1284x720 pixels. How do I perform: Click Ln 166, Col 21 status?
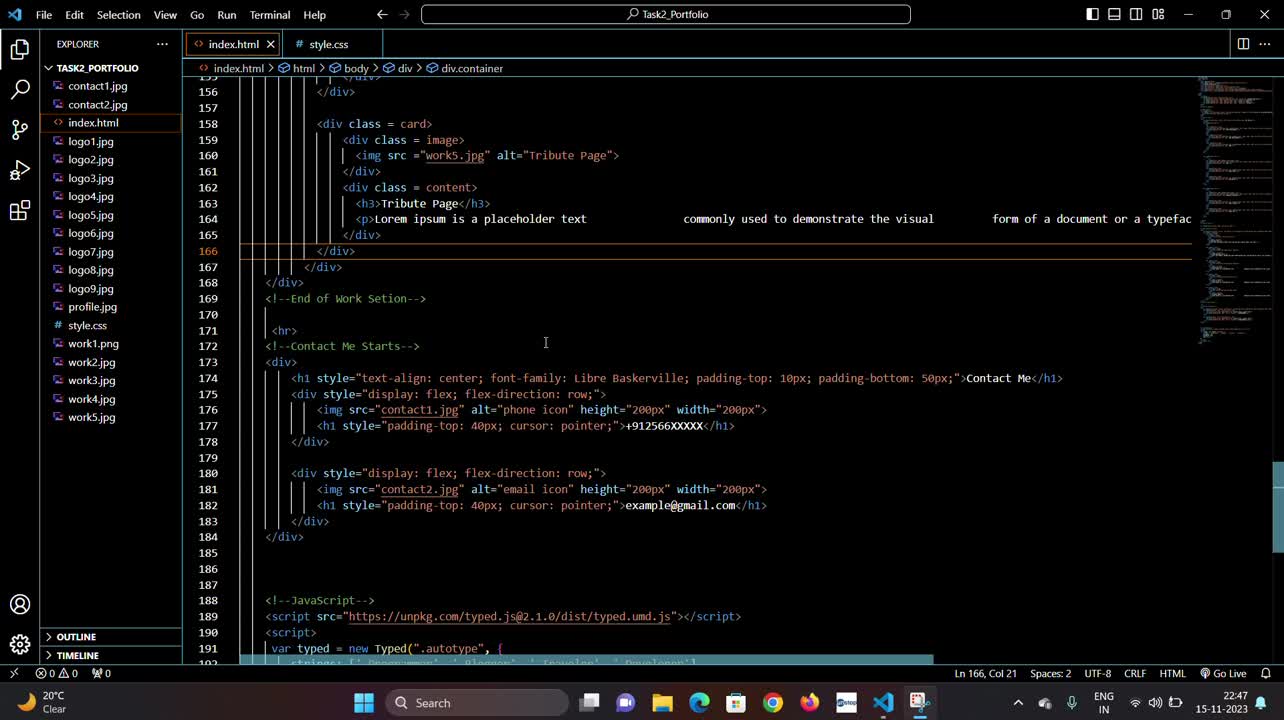(985, 673)
